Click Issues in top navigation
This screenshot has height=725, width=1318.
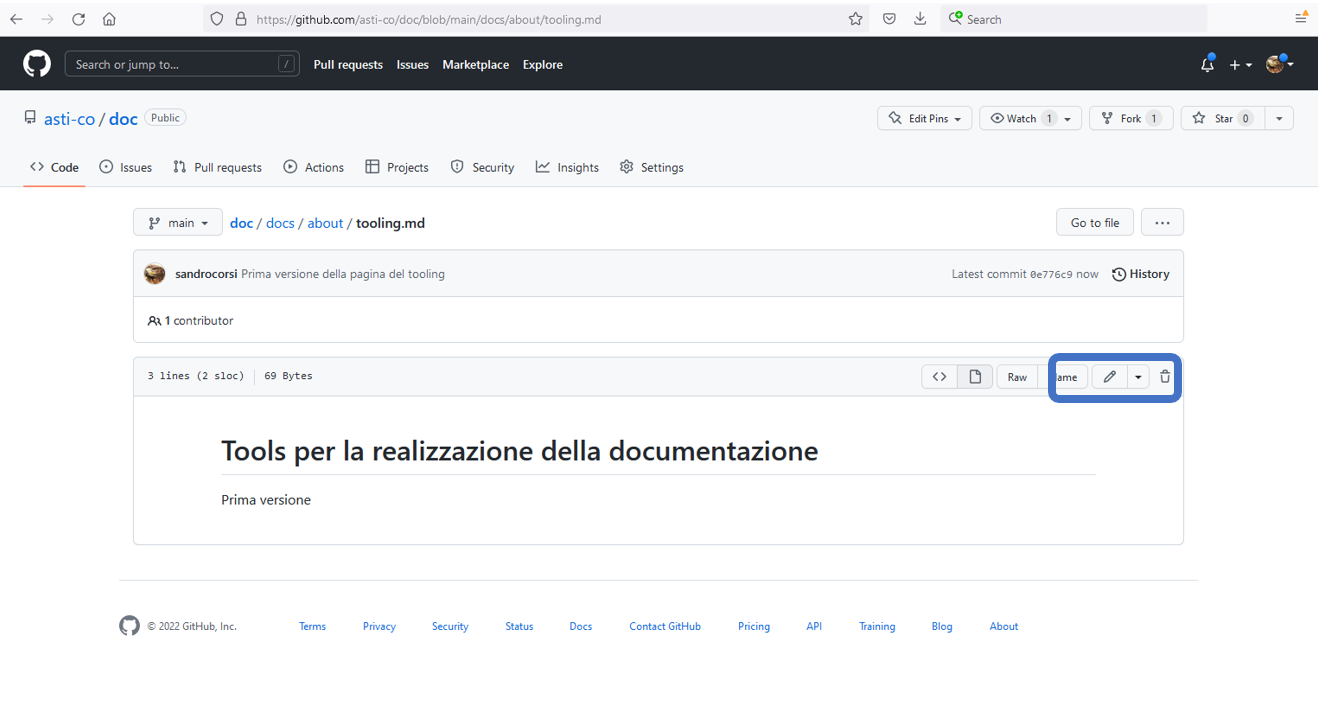412,64
